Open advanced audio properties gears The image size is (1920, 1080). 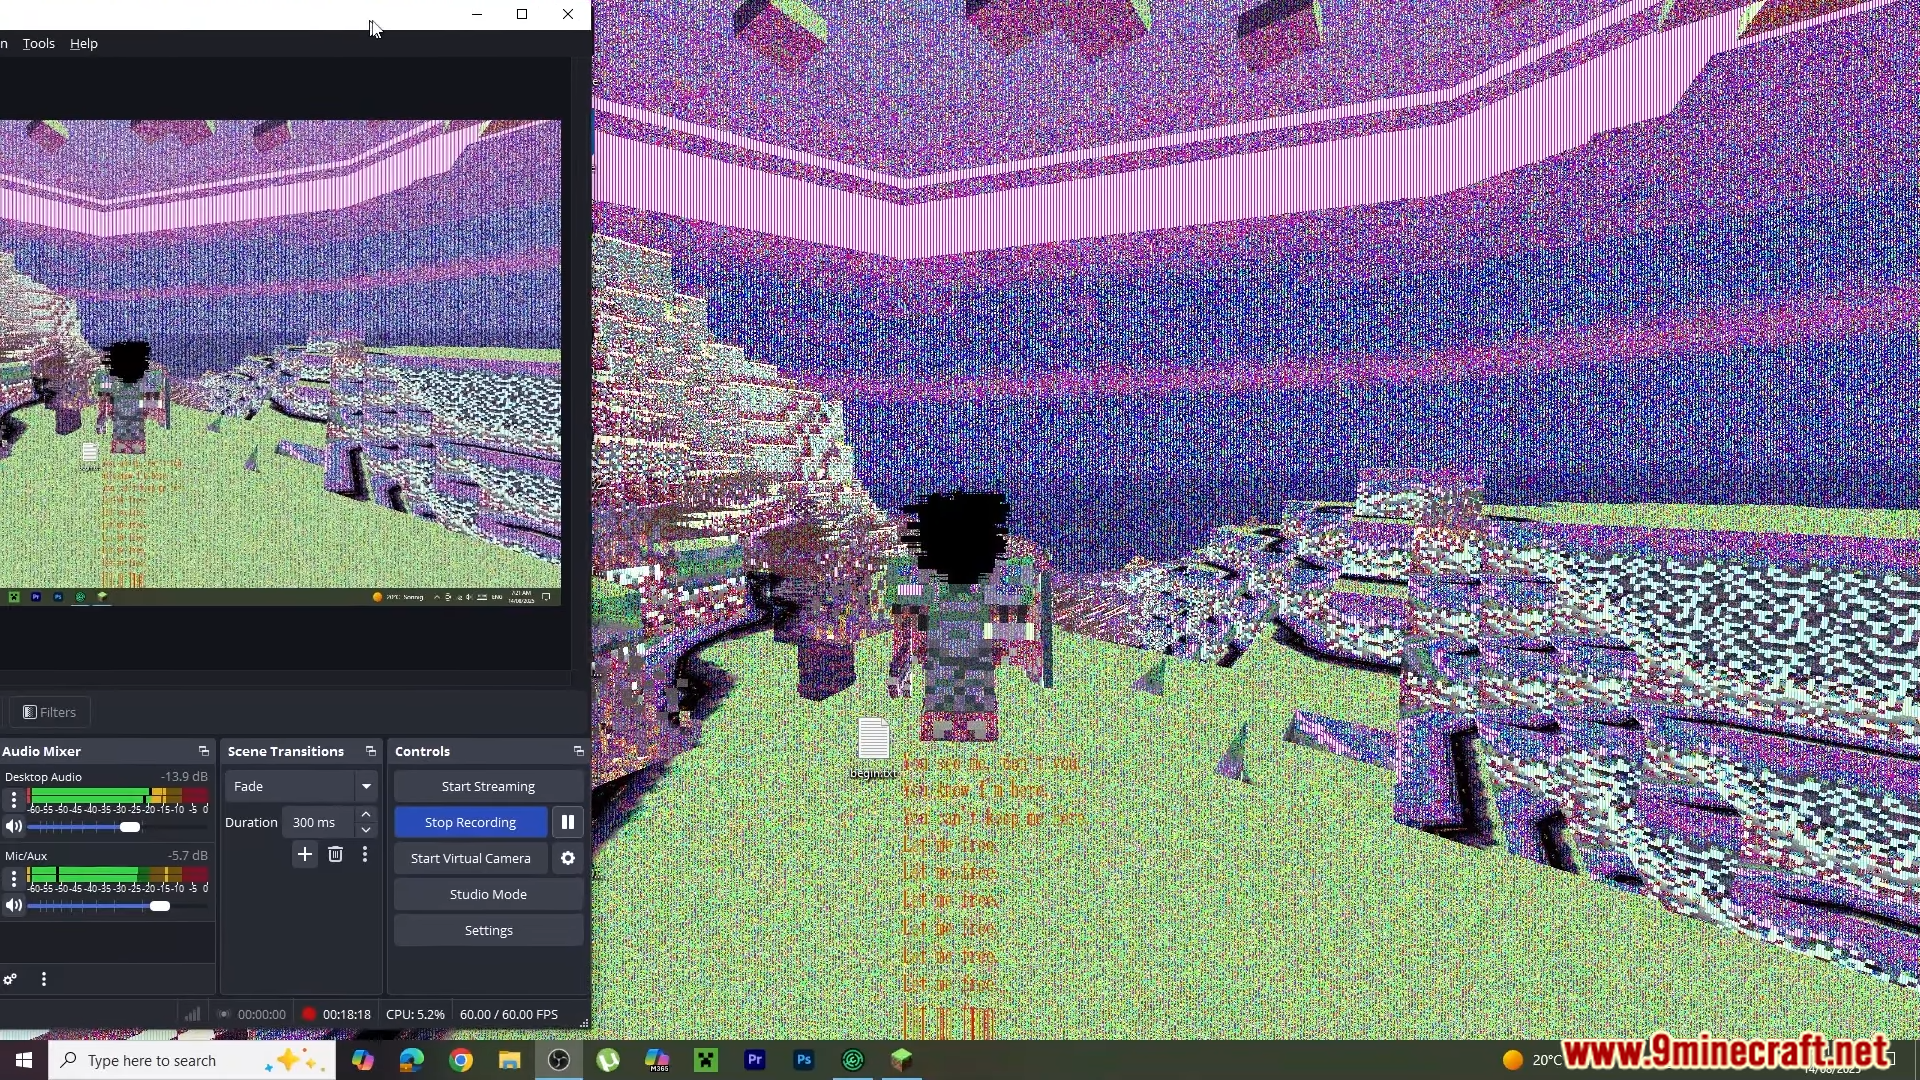(10, 979)
